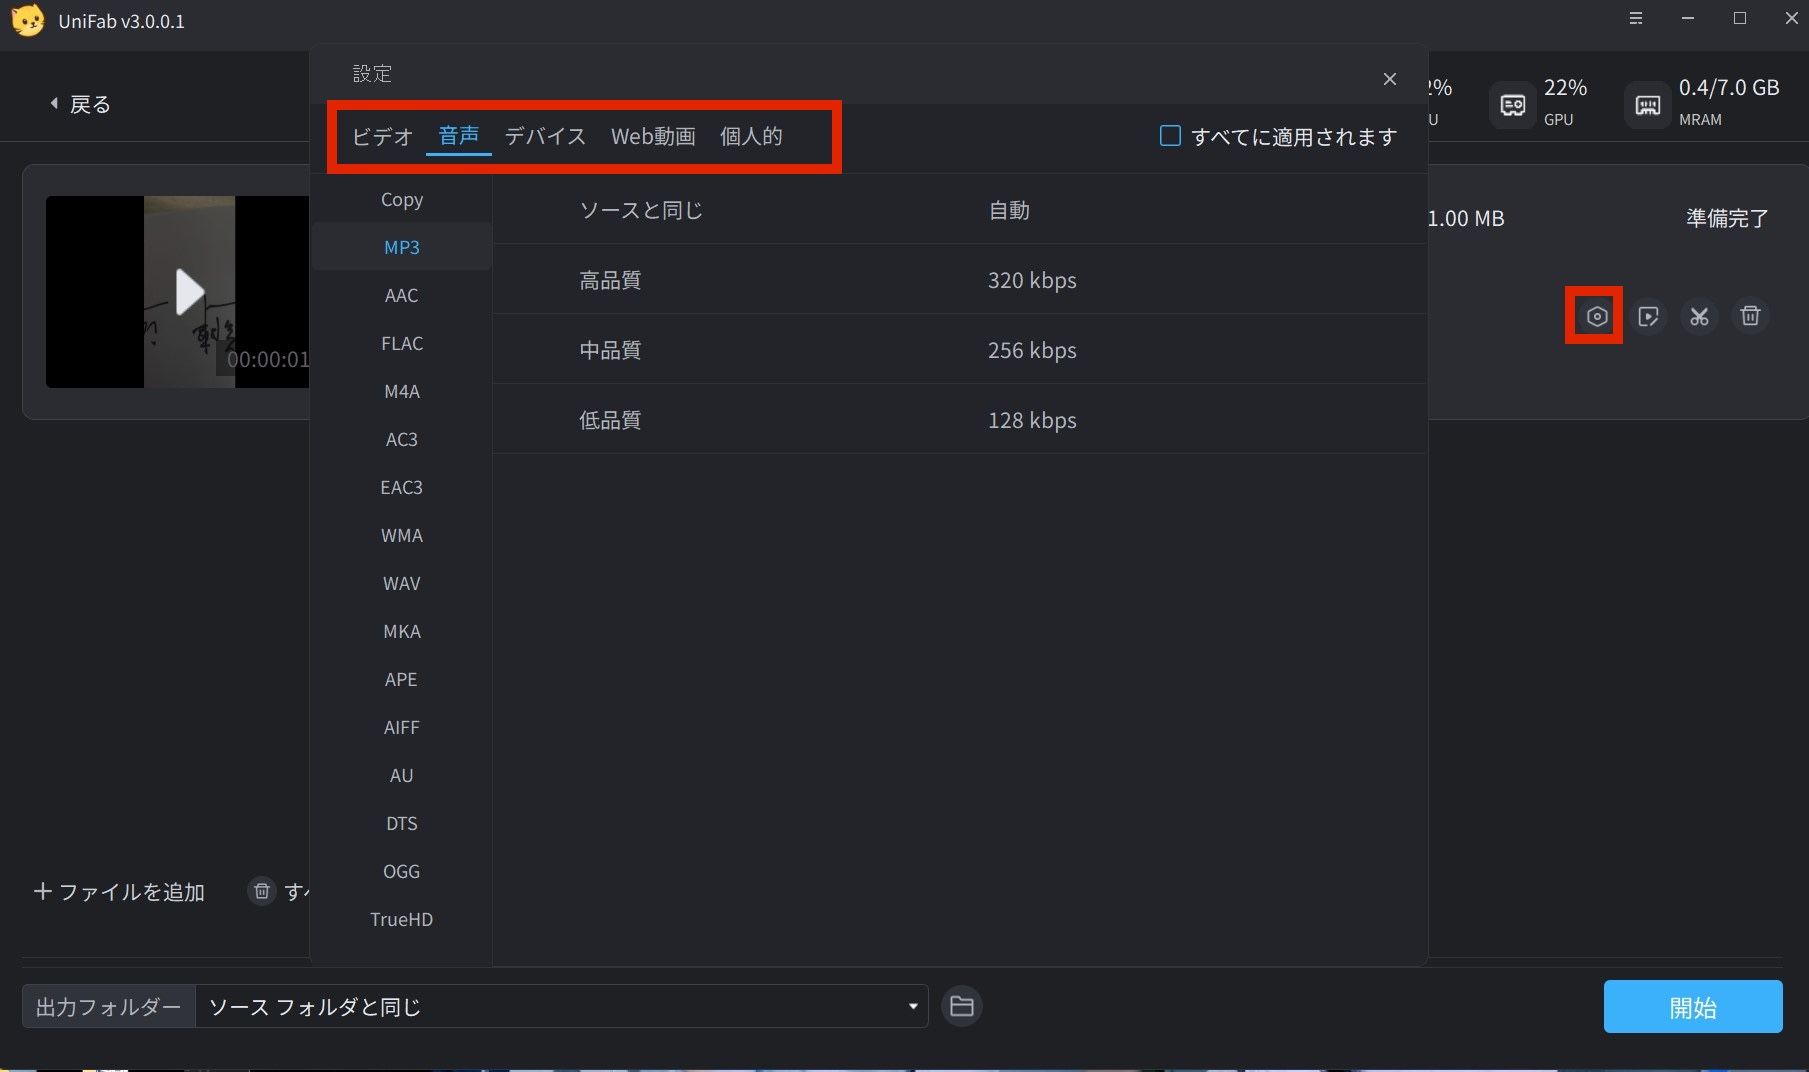Image resolution: width=1809 pixels, height=1072 pixels.
Task: Go back with 戻る button
Action: (80, 104)
